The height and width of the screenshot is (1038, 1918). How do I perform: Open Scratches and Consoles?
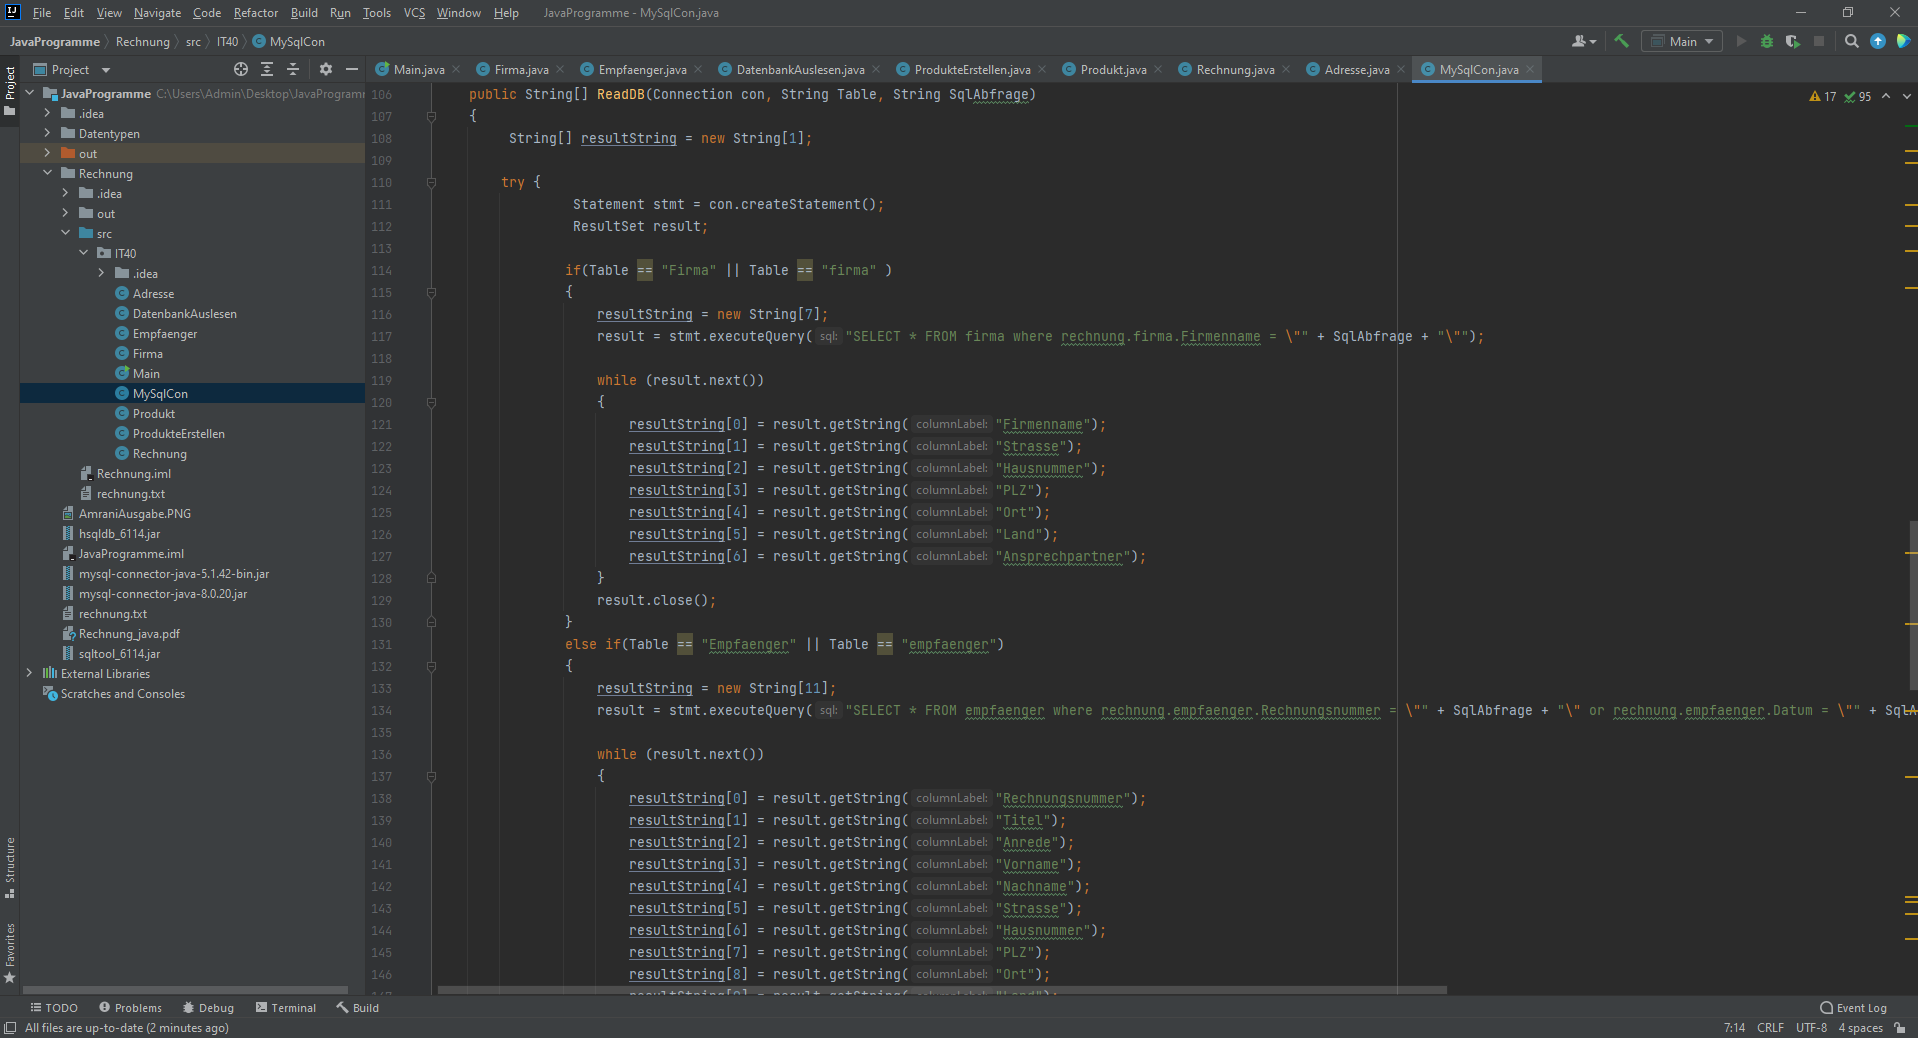(x=122, y=694)
